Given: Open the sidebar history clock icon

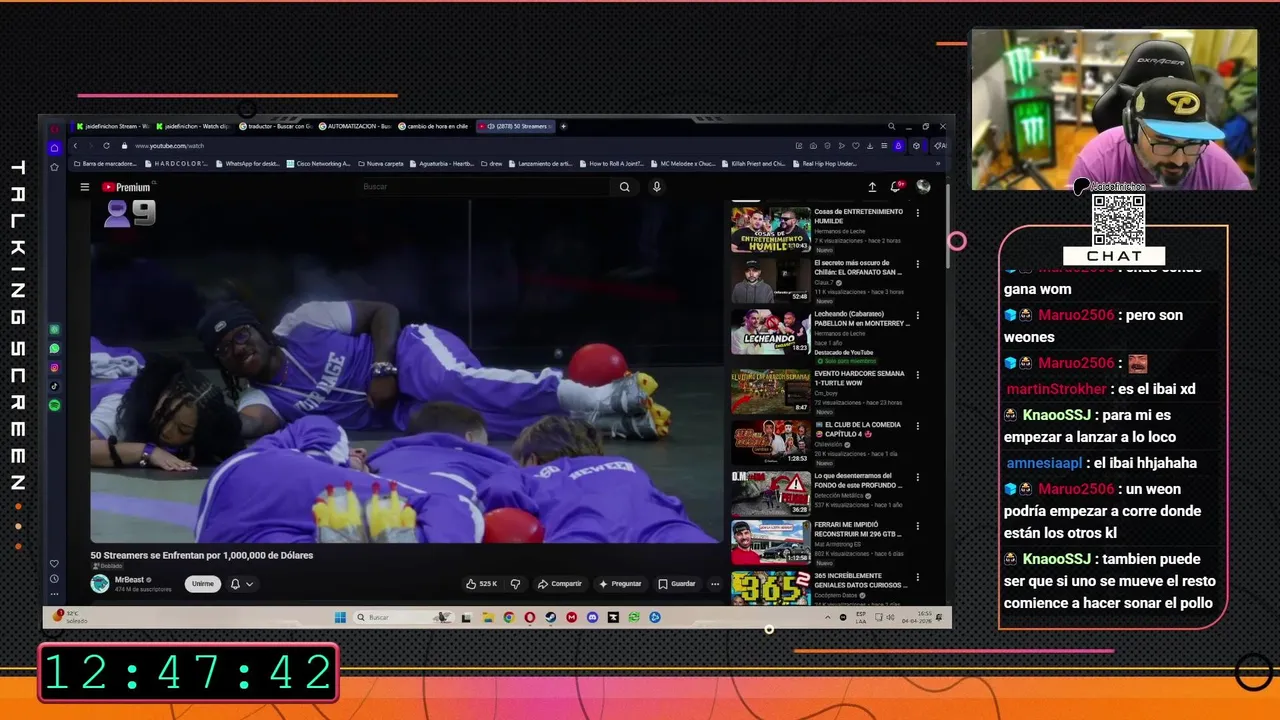Looking at the screenshot, I should pos(54,579).
